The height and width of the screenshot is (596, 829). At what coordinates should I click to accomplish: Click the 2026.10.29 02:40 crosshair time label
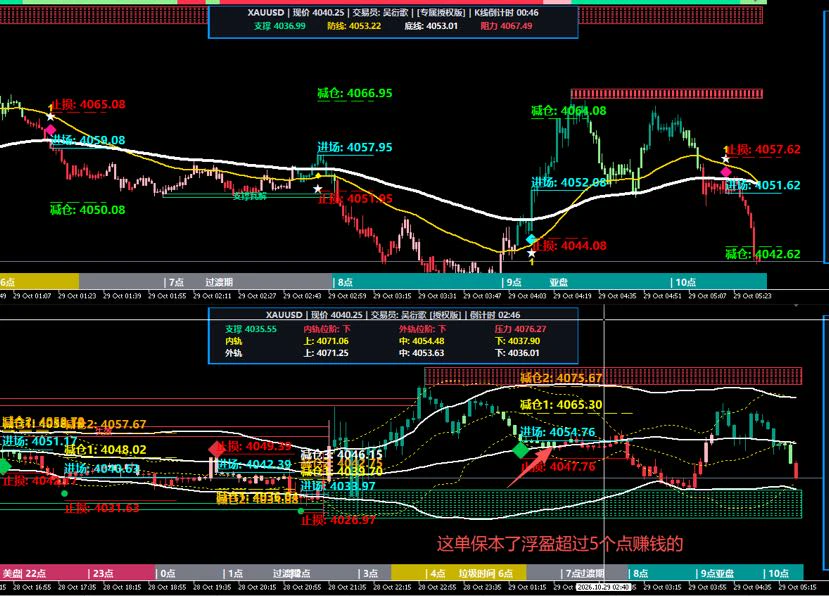point(603,587)
